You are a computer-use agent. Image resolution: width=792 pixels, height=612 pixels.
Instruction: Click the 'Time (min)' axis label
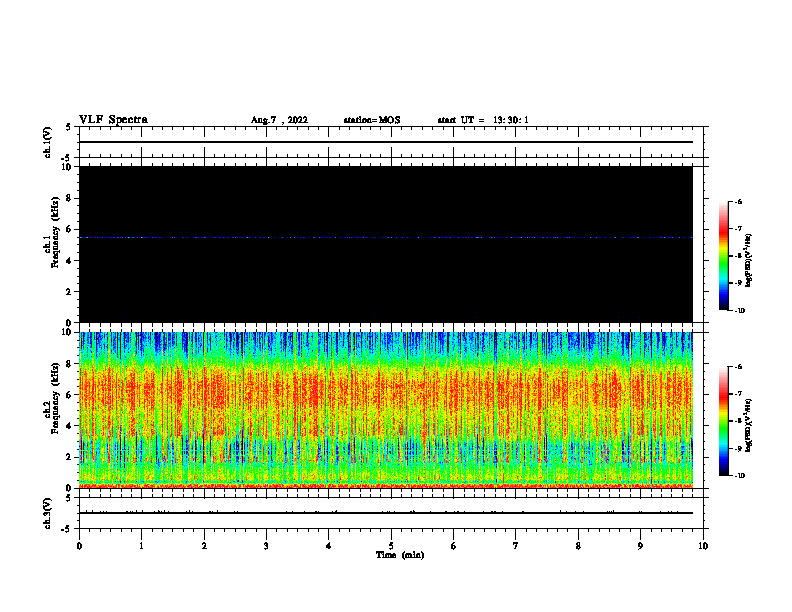click(400, 555)
